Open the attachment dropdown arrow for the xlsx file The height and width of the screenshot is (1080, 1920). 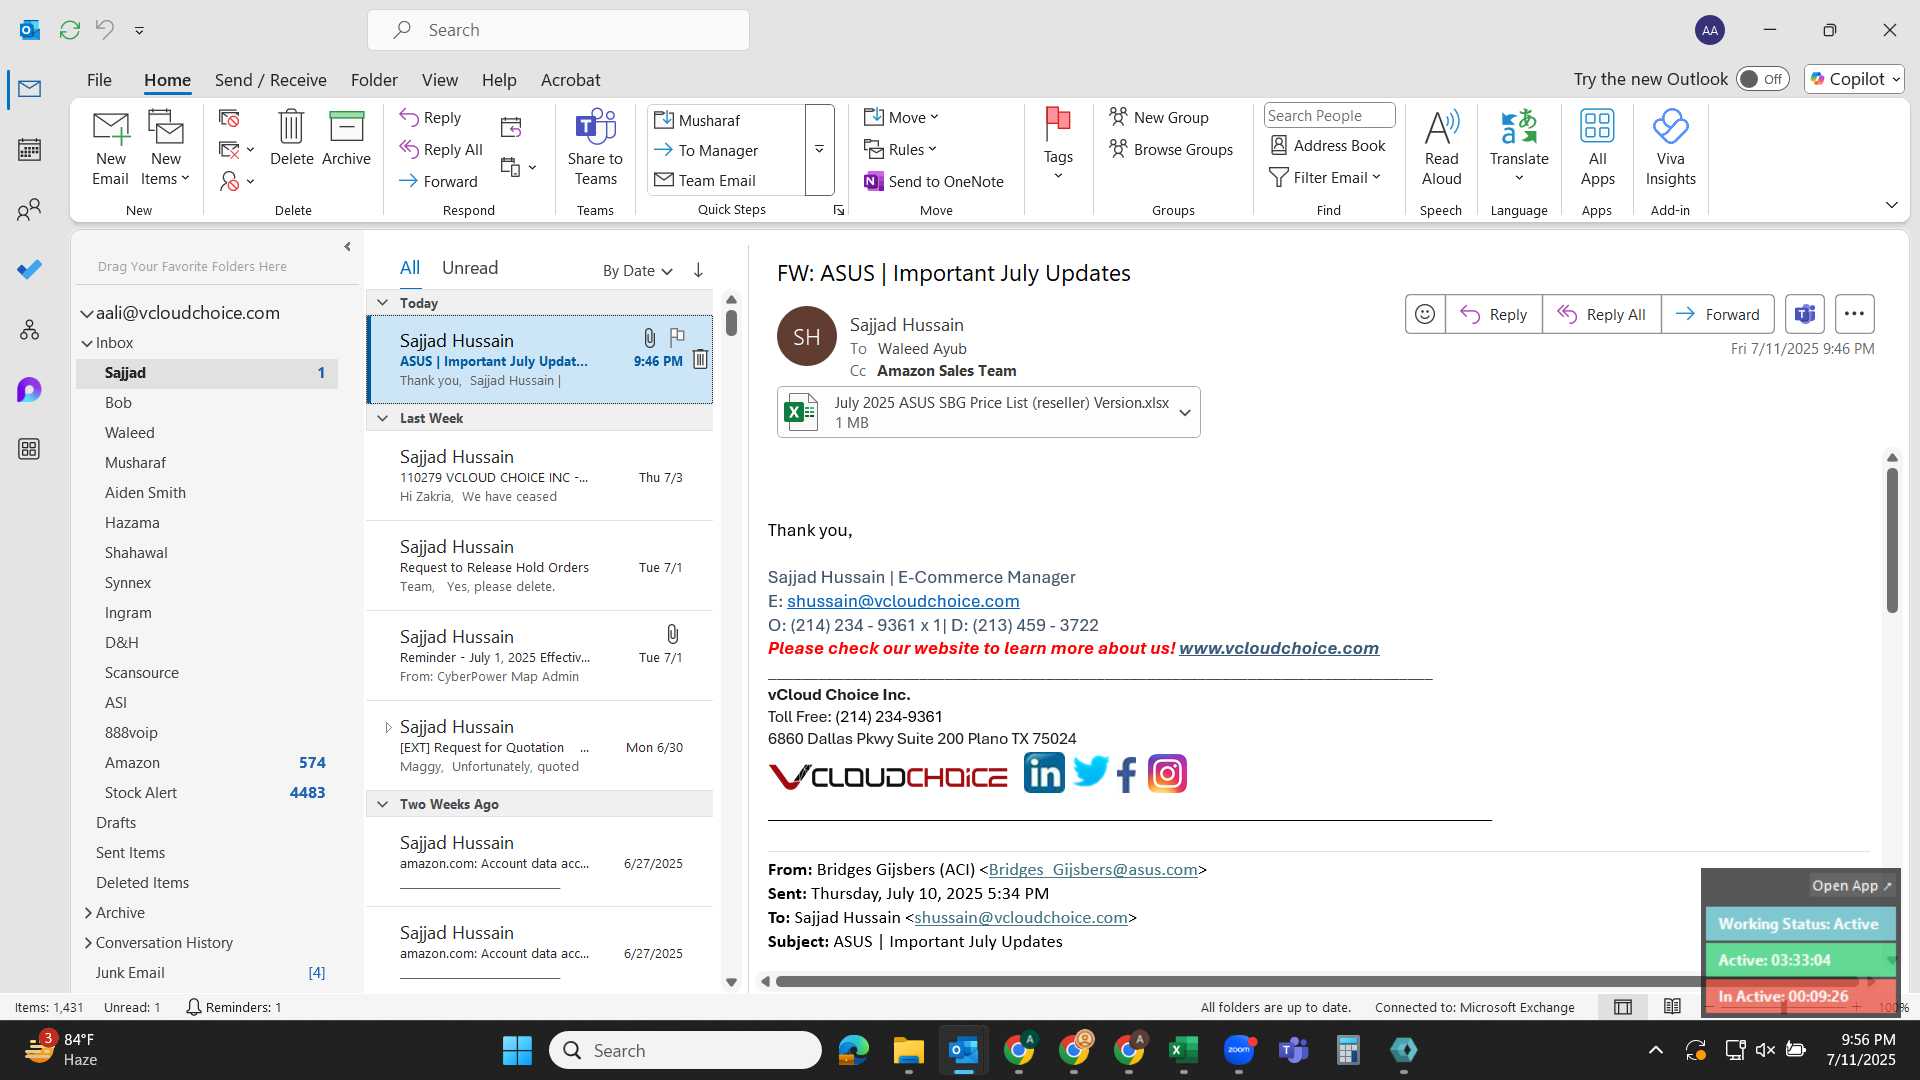click(1185, 412)
